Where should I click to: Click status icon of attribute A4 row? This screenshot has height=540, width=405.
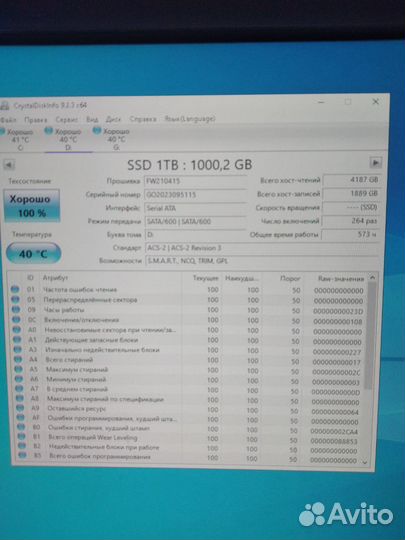pyautogui.click(x=18, y=360)
